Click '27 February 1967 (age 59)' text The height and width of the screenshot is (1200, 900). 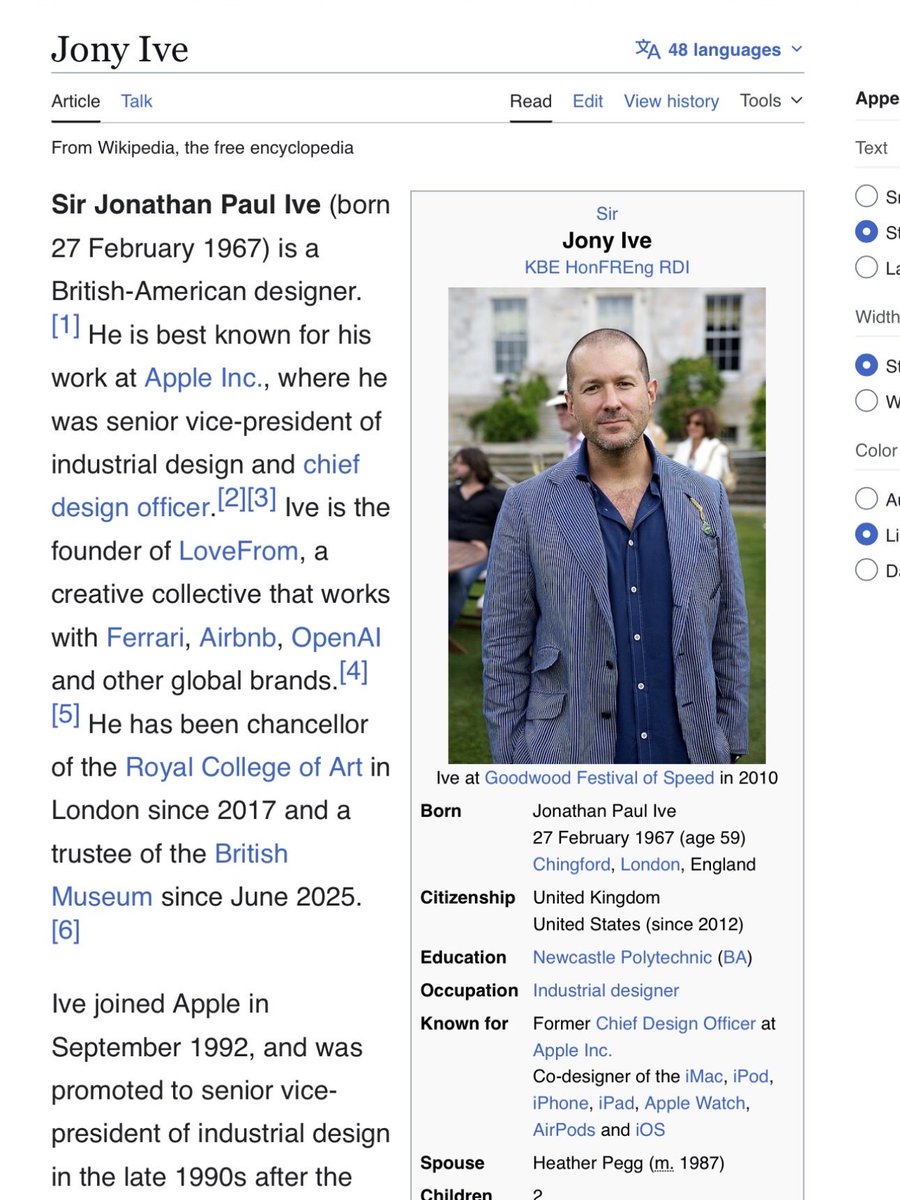pos(639,837)
